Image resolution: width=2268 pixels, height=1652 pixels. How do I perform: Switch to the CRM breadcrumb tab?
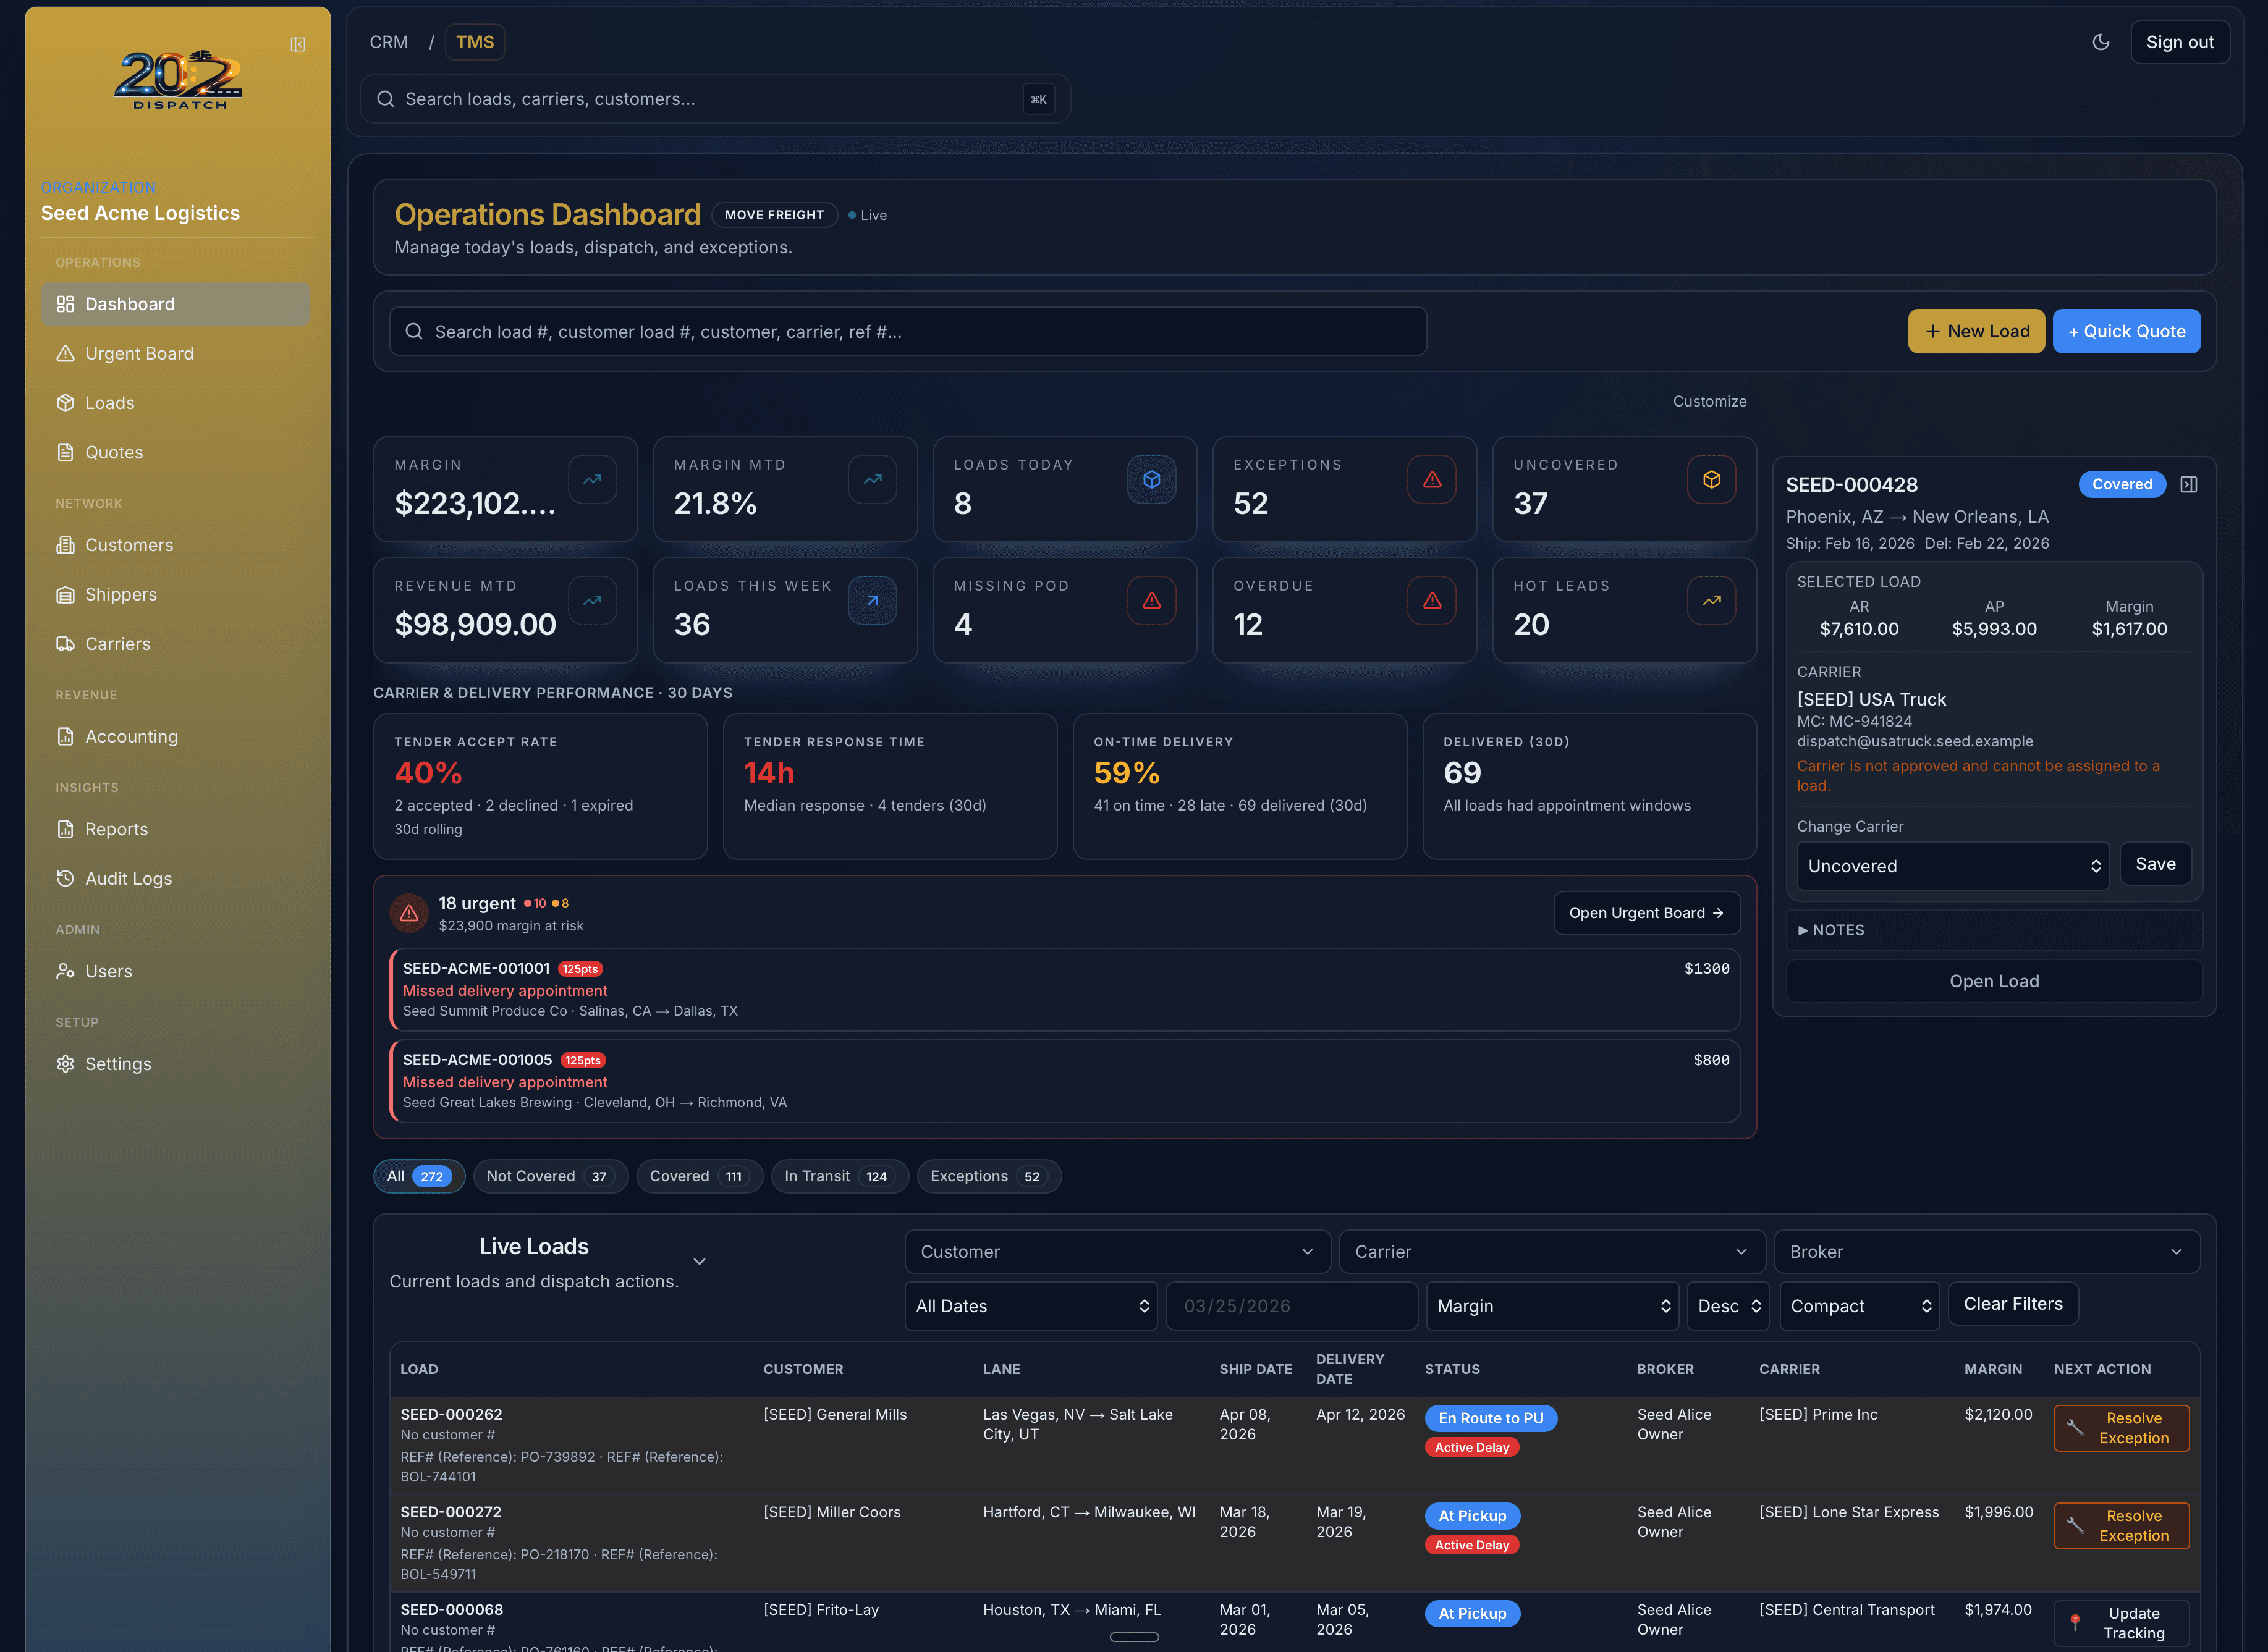coord(389,42)
